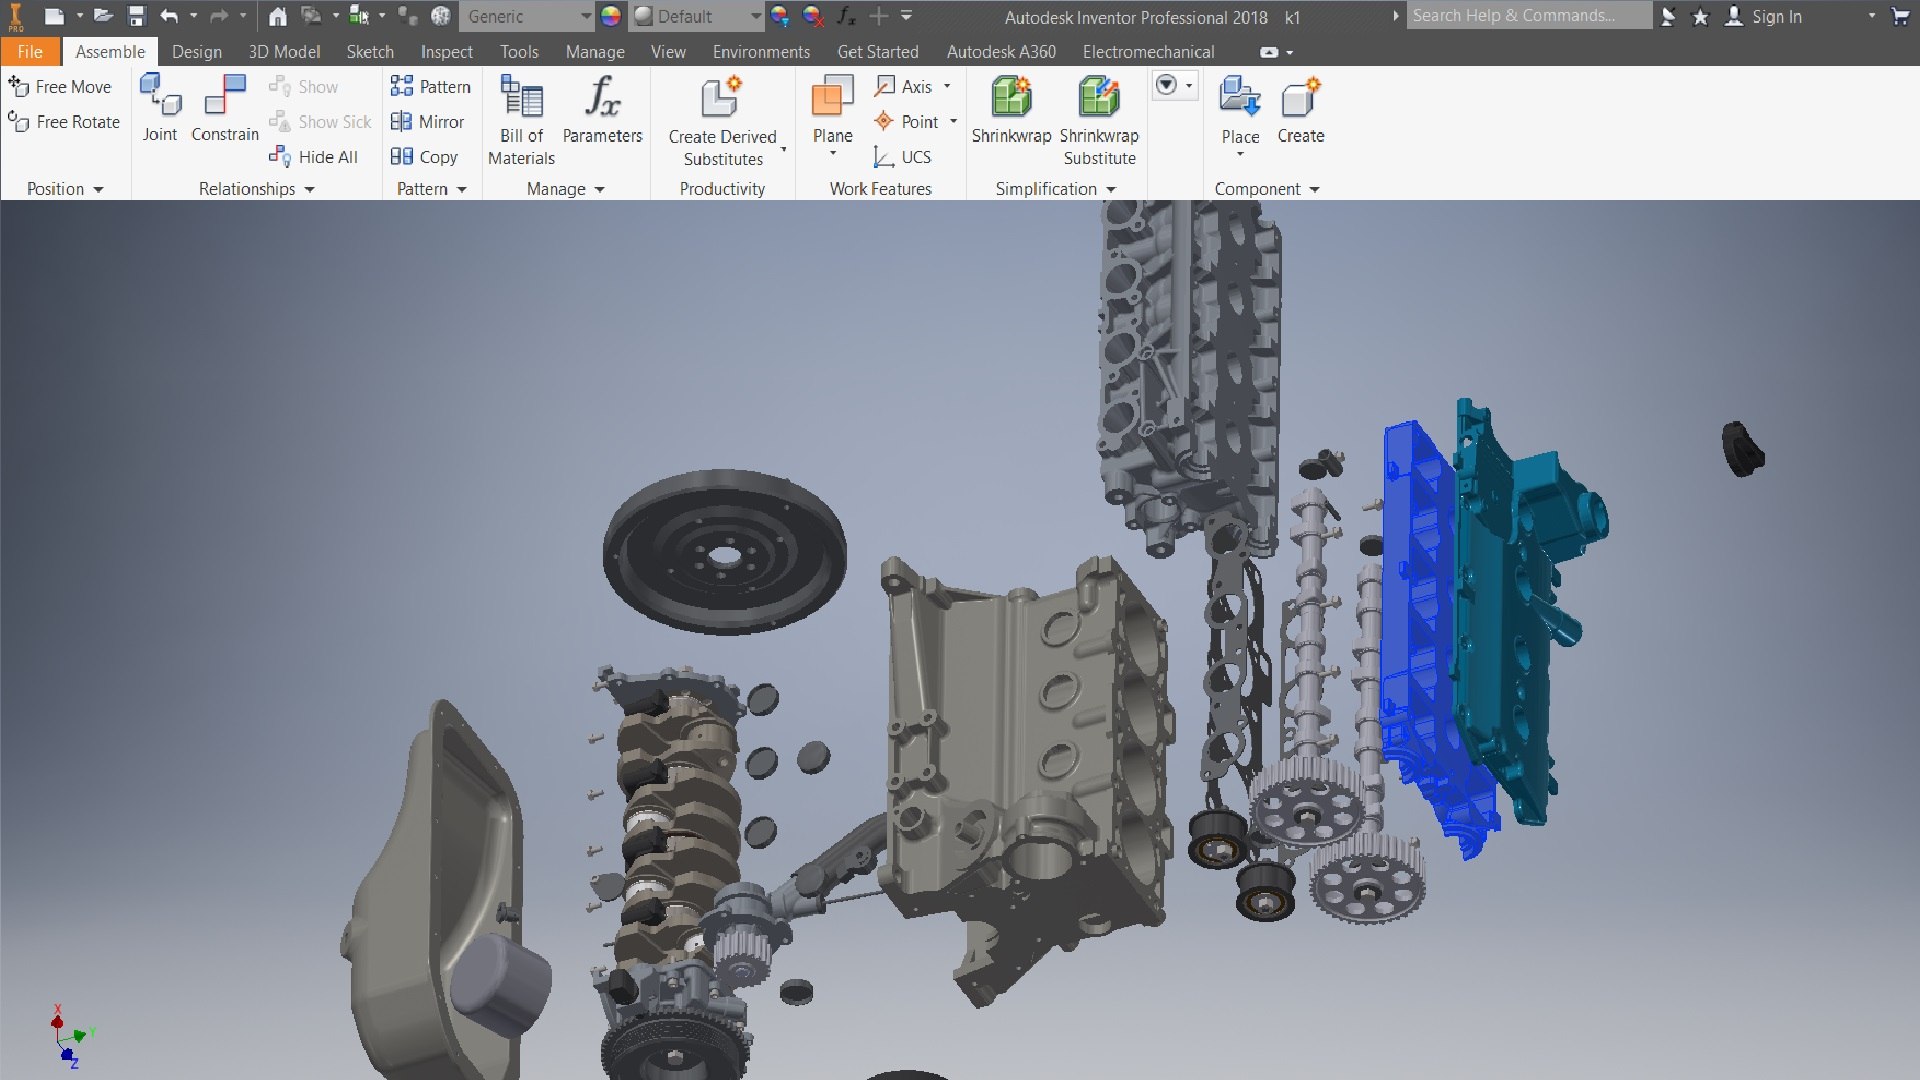Open the Parameters fx dialog
Screen dimensions: 1920x1080
click(x=602, y=110)
